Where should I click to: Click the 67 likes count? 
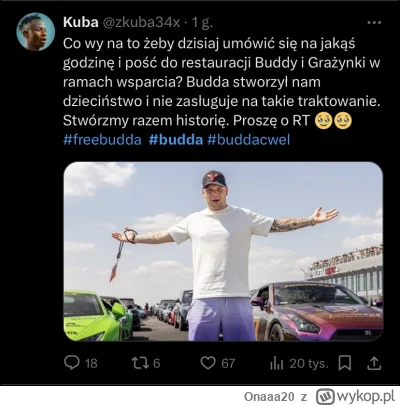(x=228, y=363)
